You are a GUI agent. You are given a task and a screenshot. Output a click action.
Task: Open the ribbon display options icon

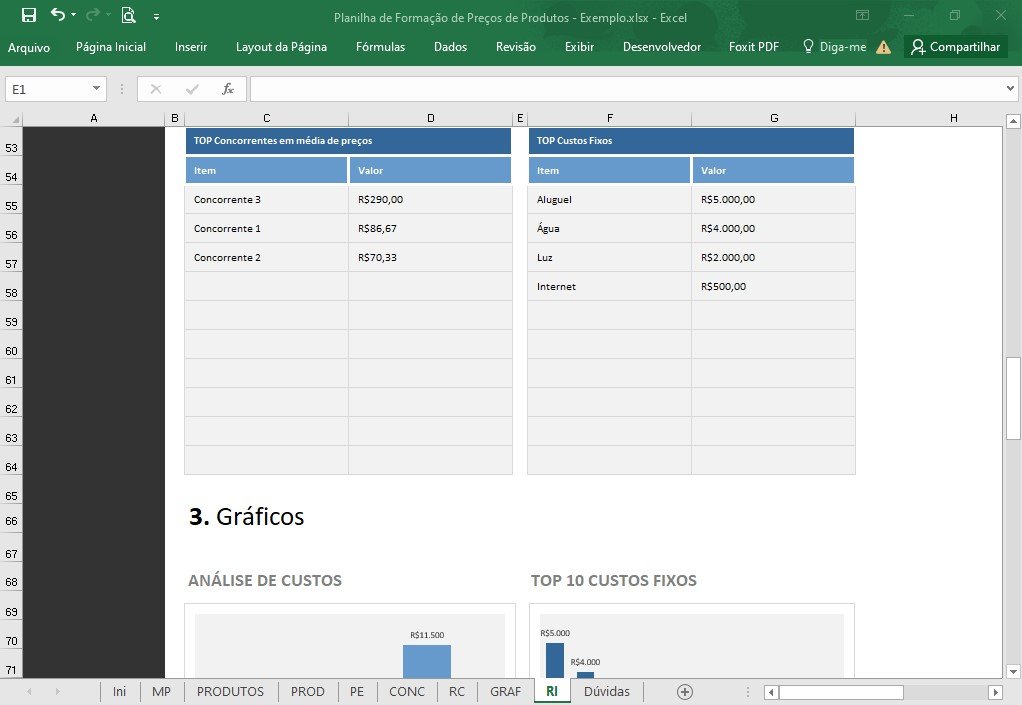point(862,15)
